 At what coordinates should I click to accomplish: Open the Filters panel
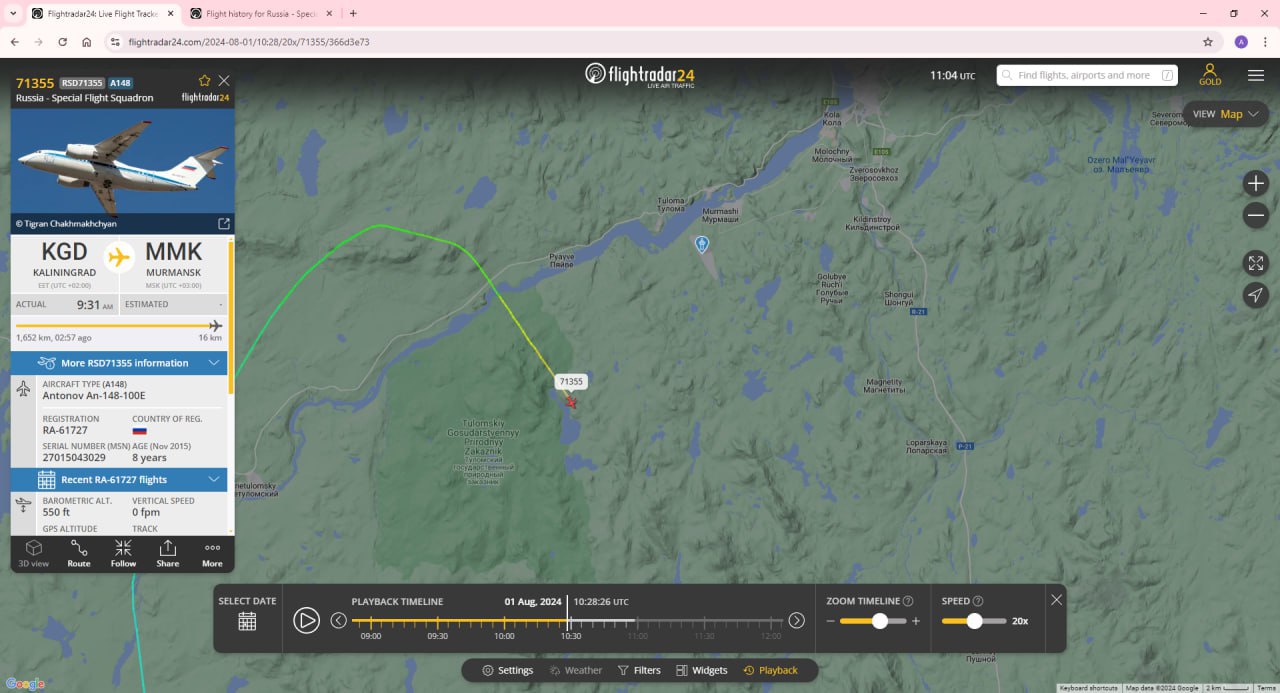coord(639,670)
